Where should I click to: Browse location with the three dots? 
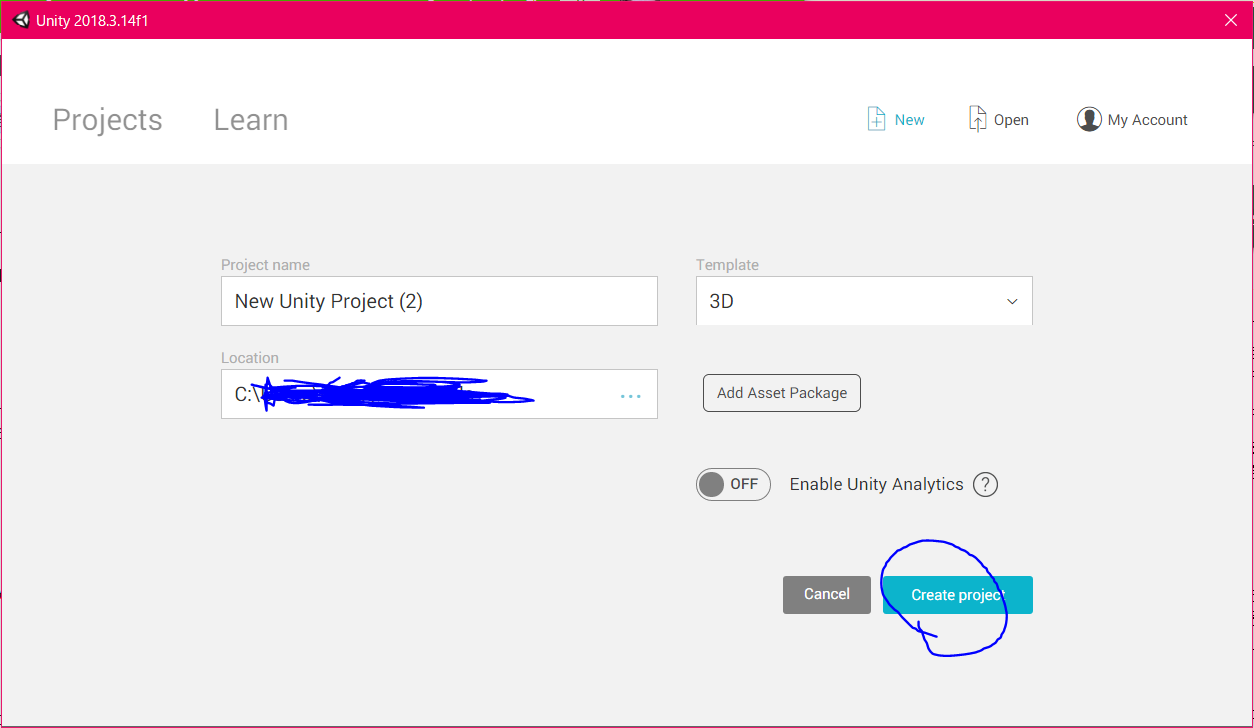[x=630, y=396]
